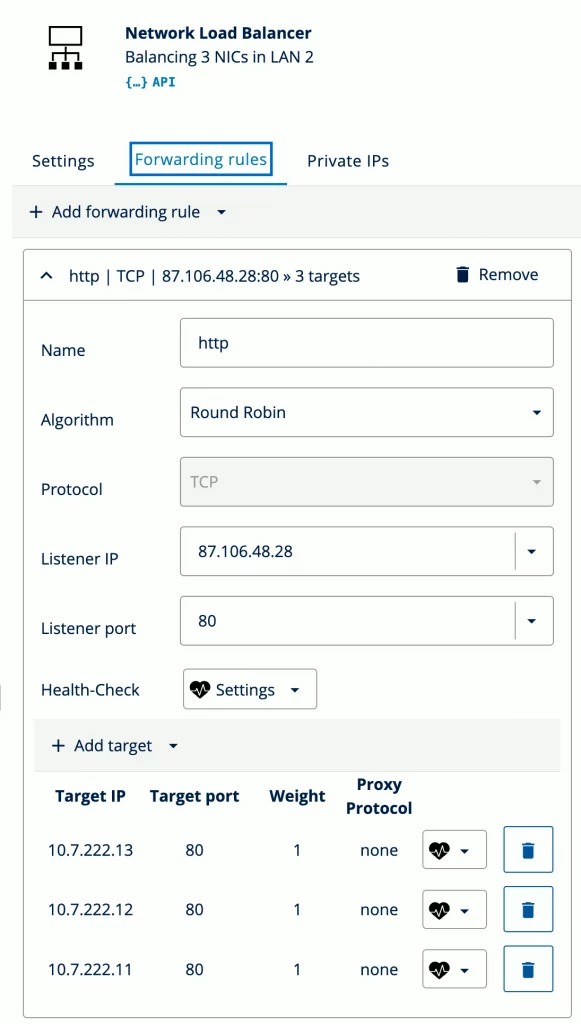Expand the Algorithm dropdown showing Round Robin

(x=534, y=412)
